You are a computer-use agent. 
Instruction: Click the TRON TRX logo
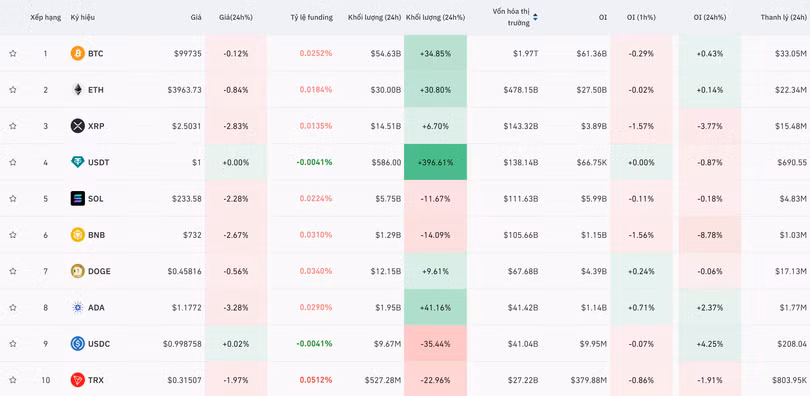(x=77, y=380)
